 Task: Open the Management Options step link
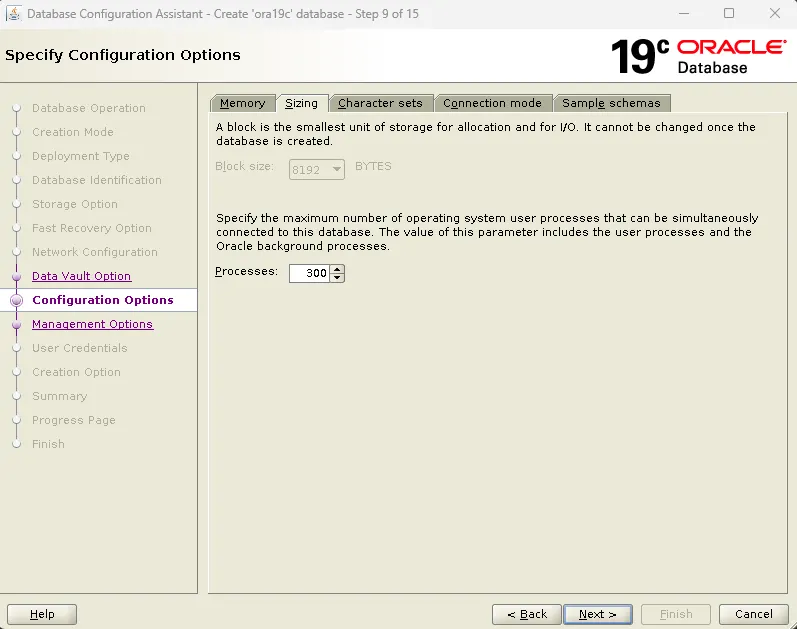pos(93,324)
